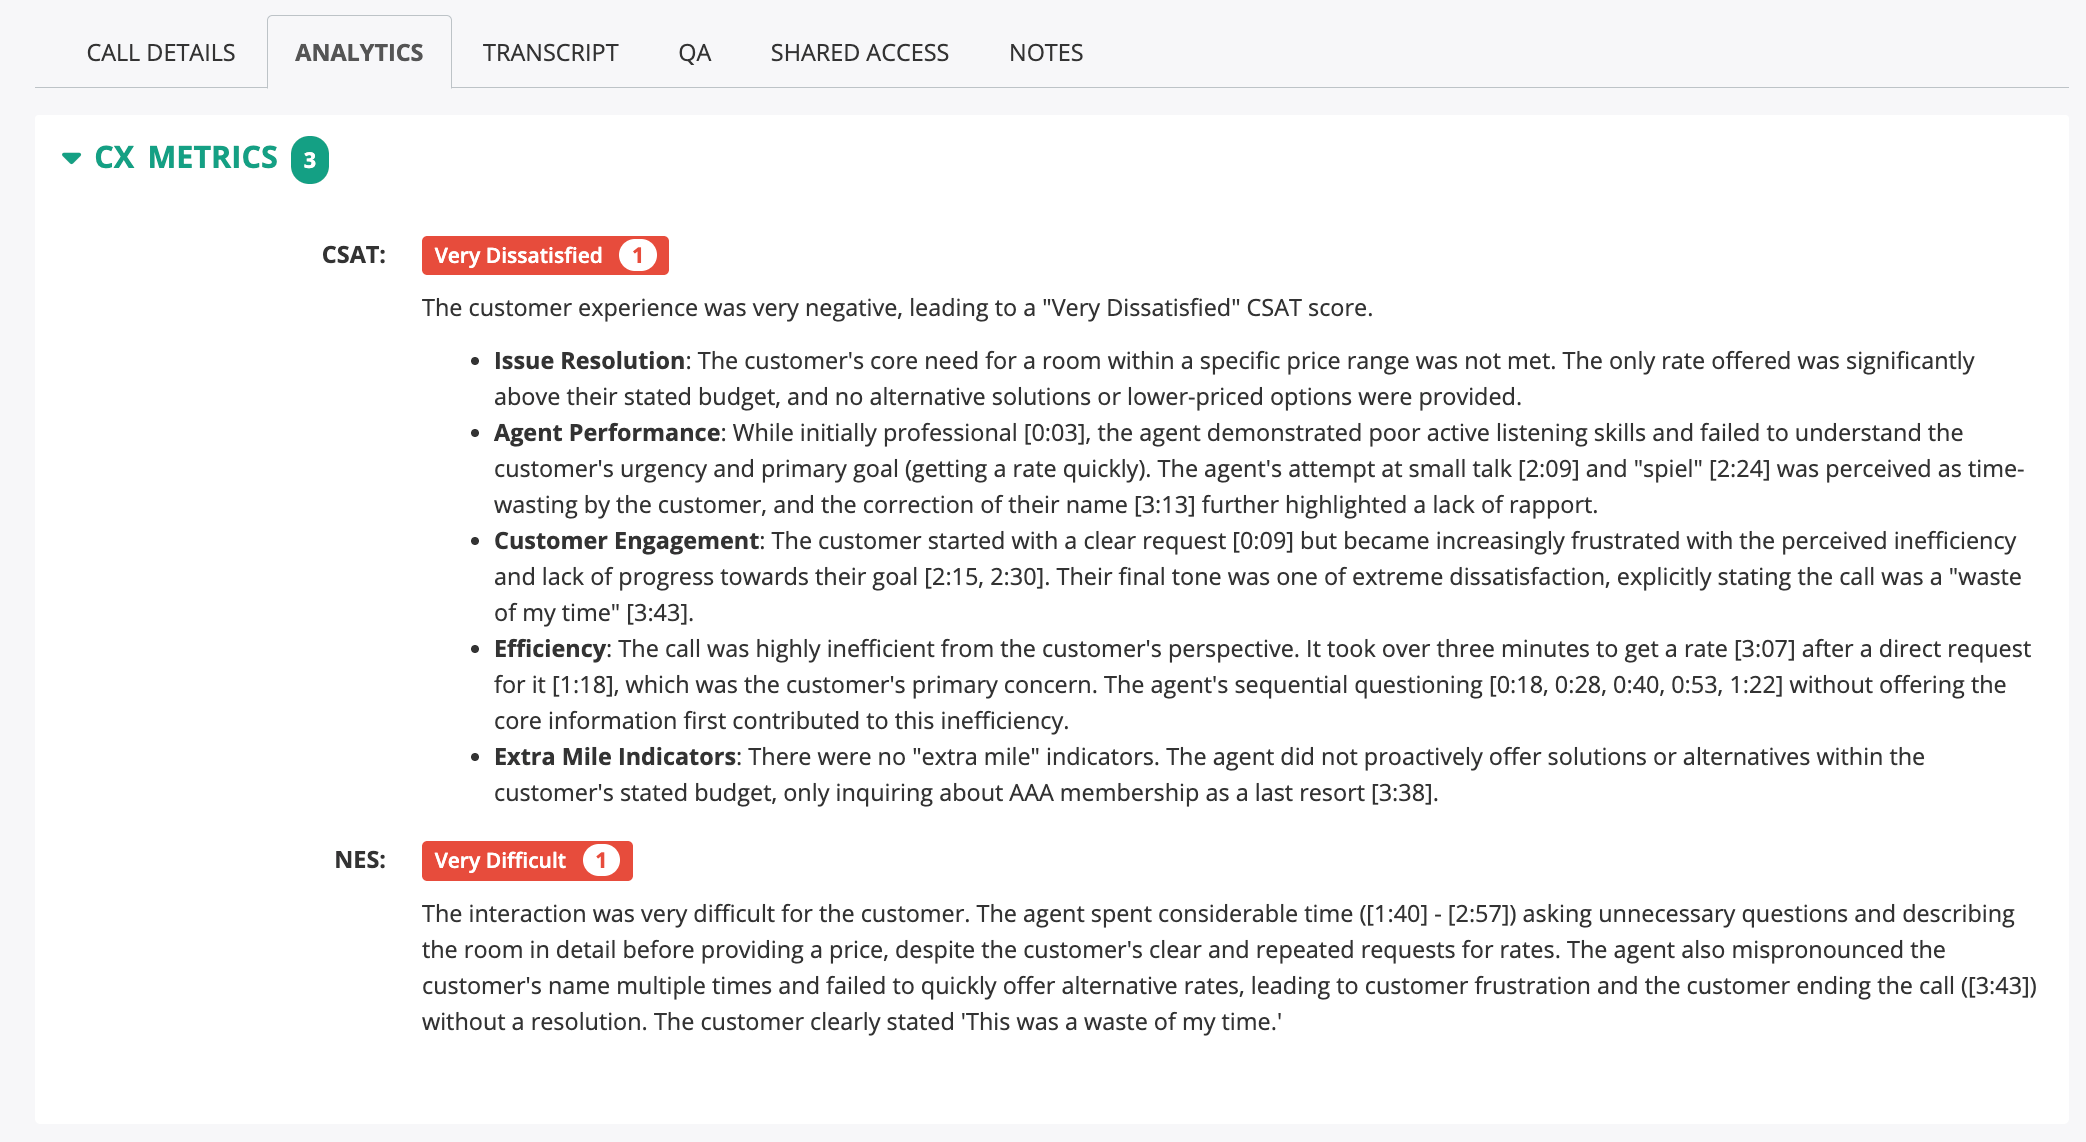2086x1142 pixels.
Task: Click the [1:18] direct request timestamp
Action: click(582, 685)
